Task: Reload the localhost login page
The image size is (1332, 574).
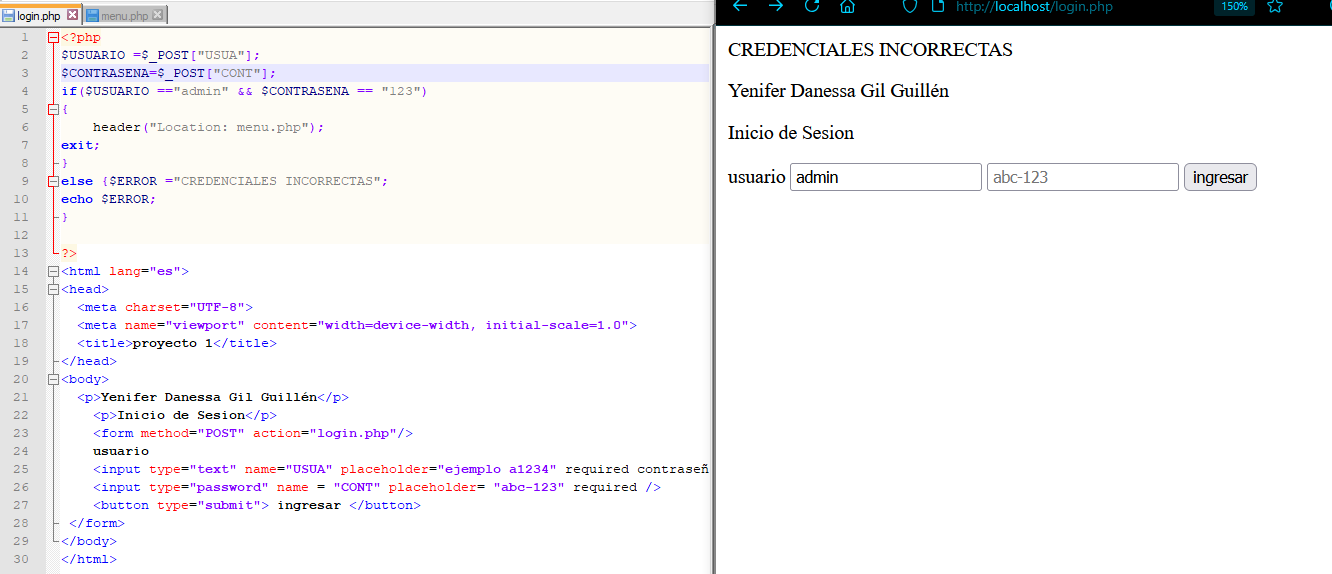Action: click(x=812, y=6)
